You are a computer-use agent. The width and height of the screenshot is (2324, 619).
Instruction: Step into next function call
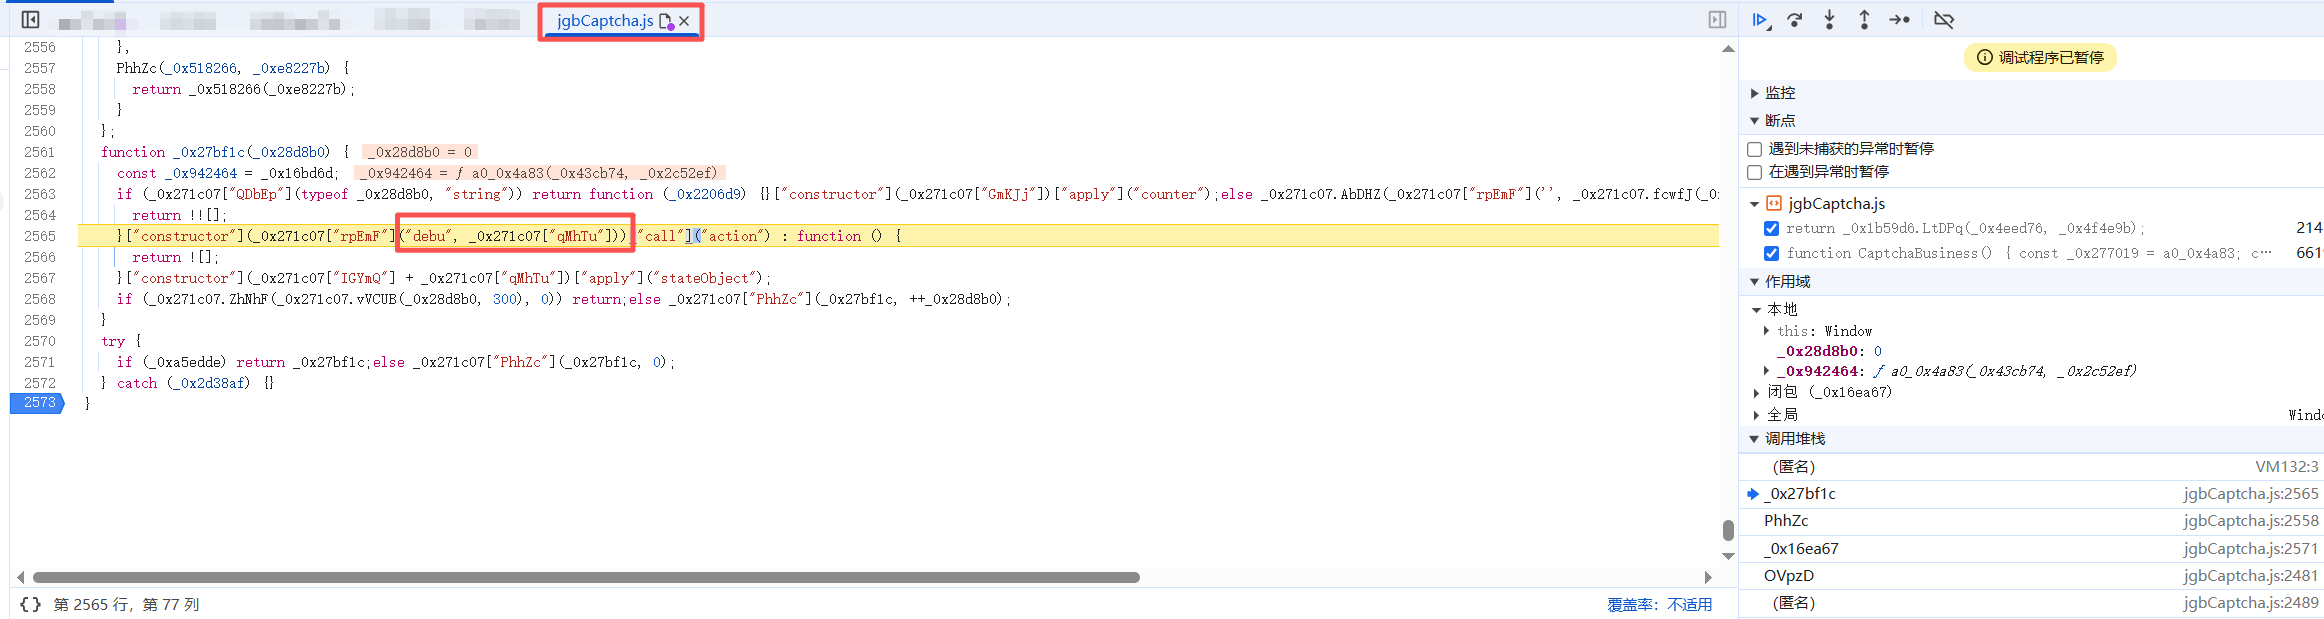pyautogui.click(x=1829, y=20)
